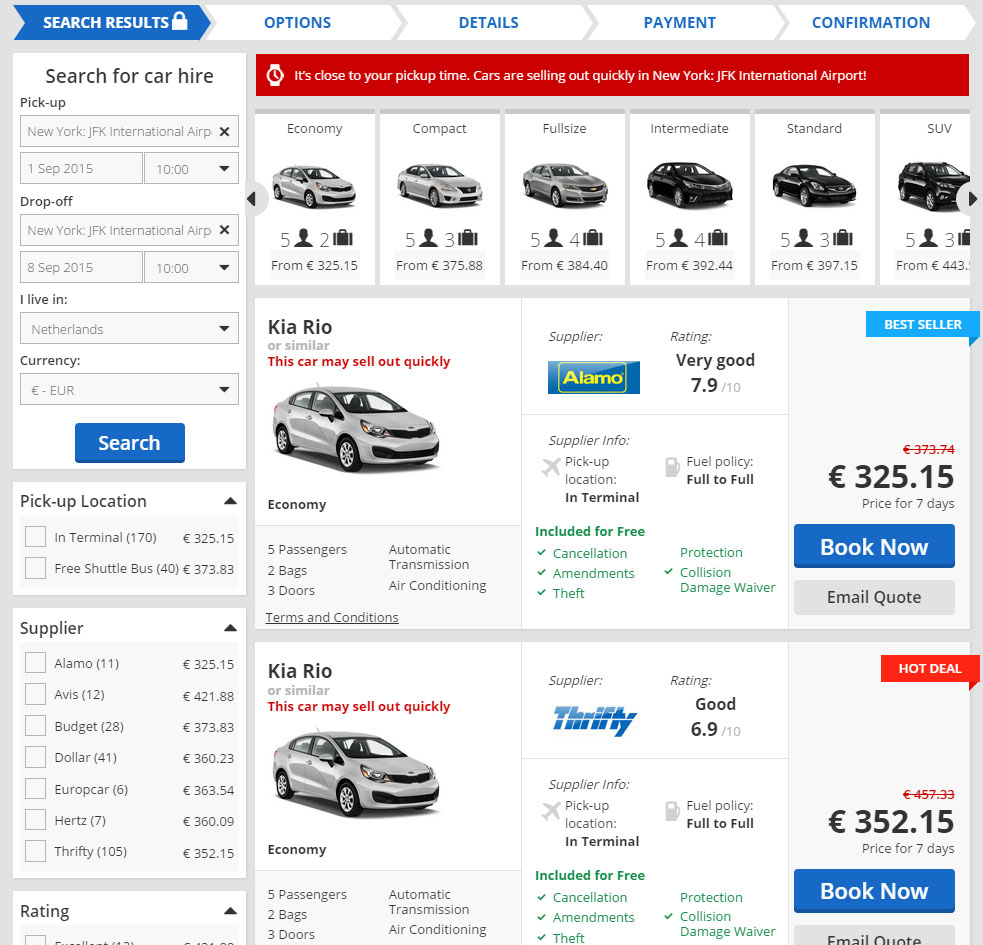Click the 'Good' 6.9 rating
The height and width of the screenshot is (945, 983).
[x=715, y=717]
